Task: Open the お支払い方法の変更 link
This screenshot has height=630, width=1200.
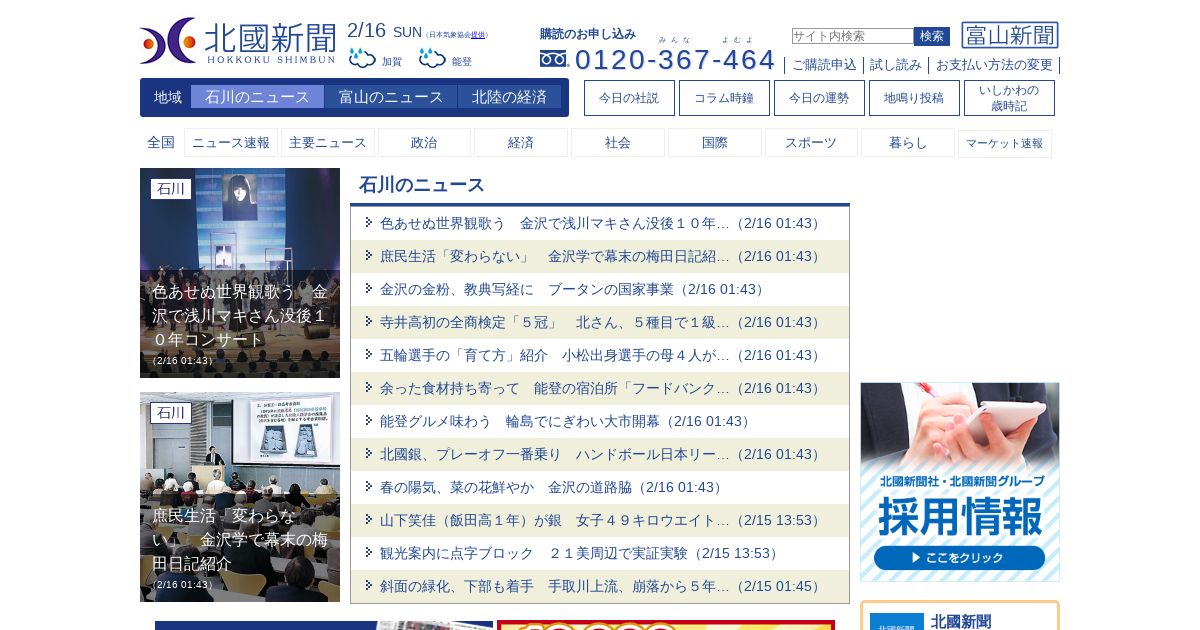Action: 994,65
